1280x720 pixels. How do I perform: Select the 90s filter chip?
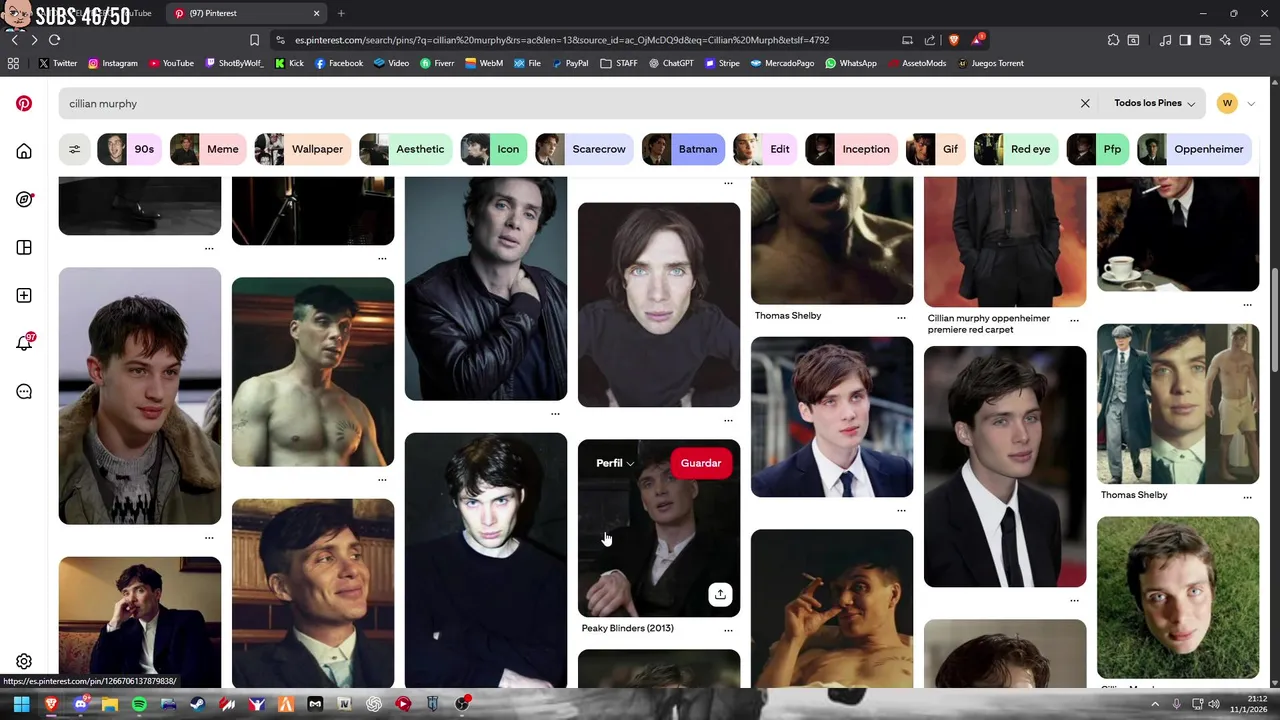tap(128, 149)
